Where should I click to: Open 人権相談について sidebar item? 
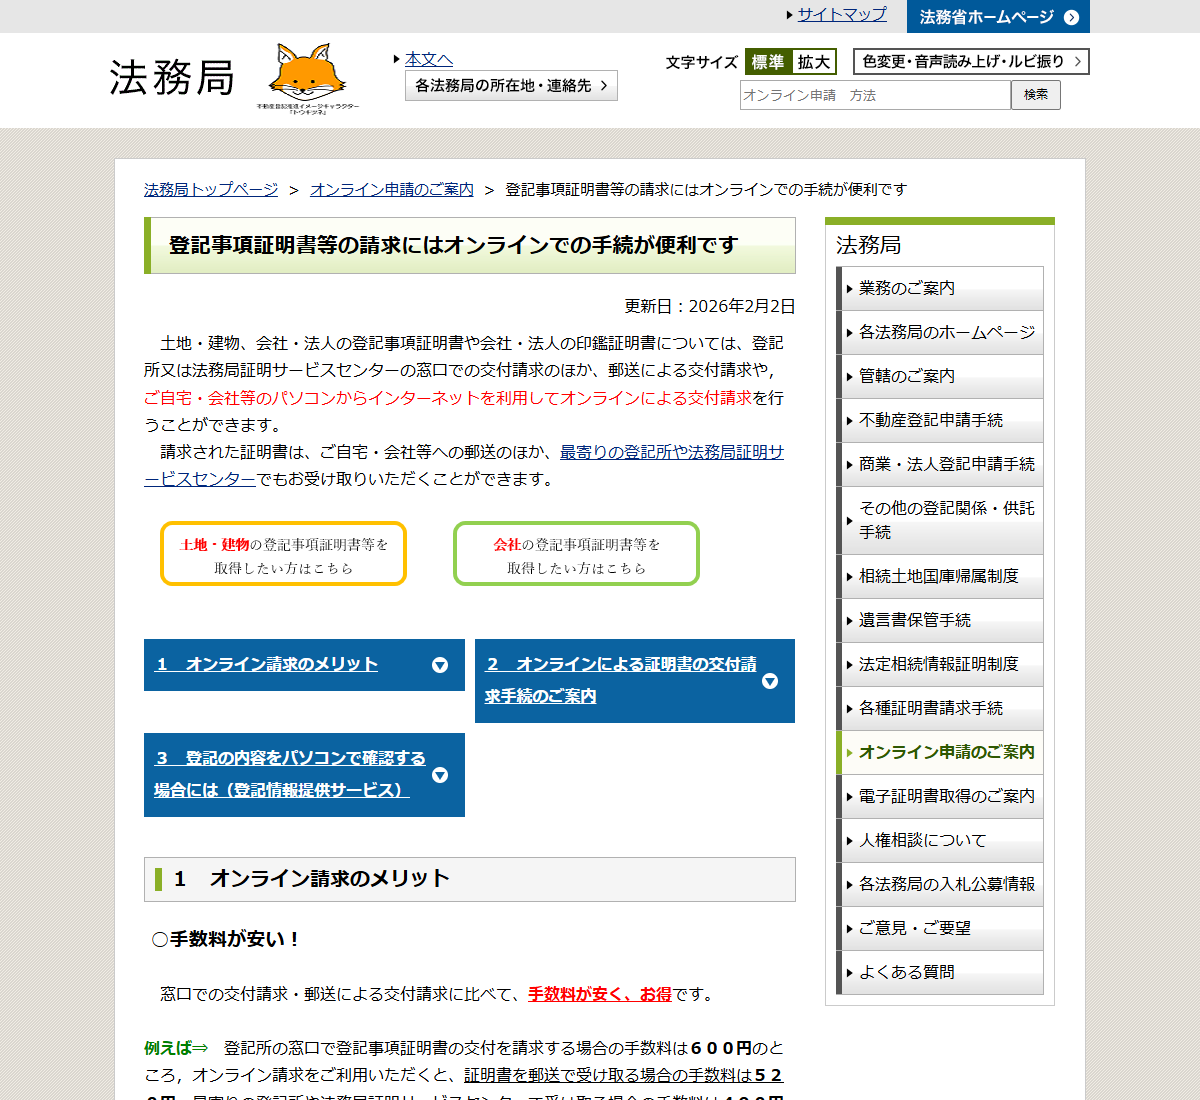(x=940, y=840)
